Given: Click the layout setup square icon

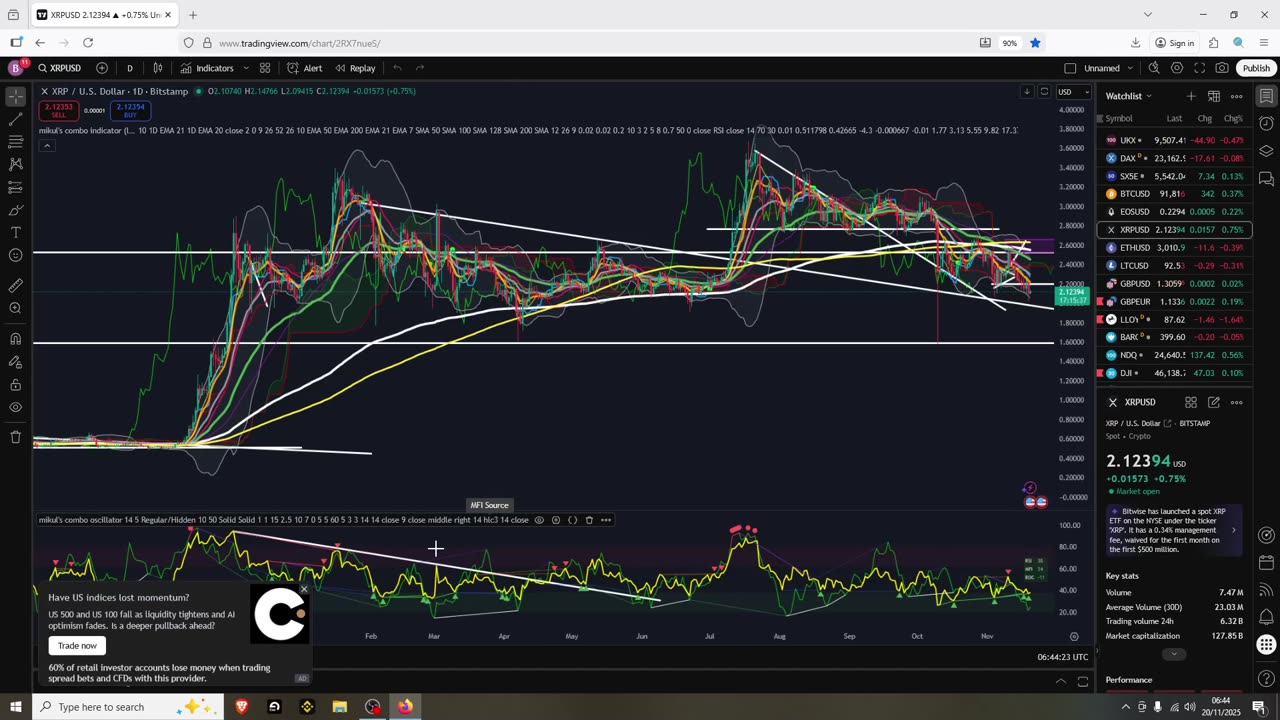Looking at the screenshot, I should tap(1070, 68).
